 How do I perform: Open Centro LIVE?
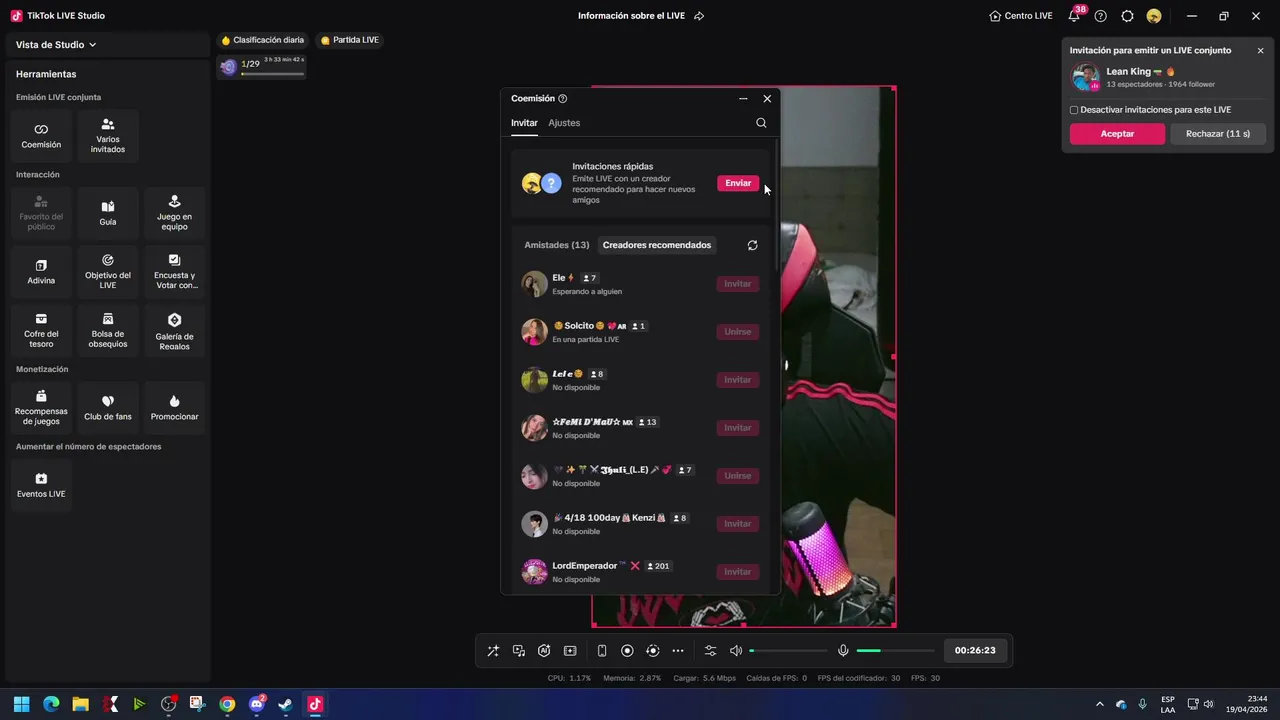click(x=1021, y=16)
